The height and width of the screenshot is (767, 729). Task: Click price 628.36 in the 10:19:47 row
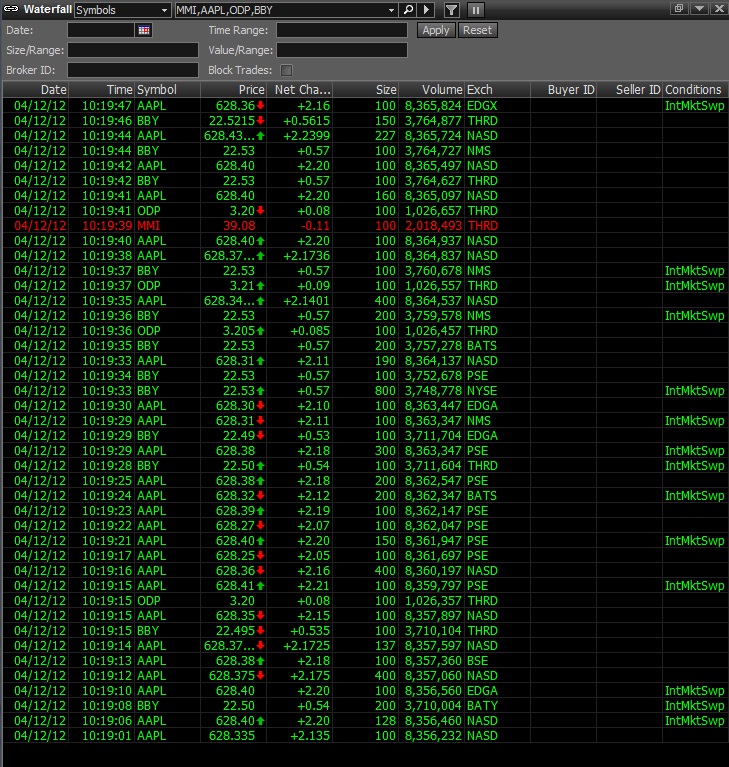pyautogui.click(x=235, y=106)
